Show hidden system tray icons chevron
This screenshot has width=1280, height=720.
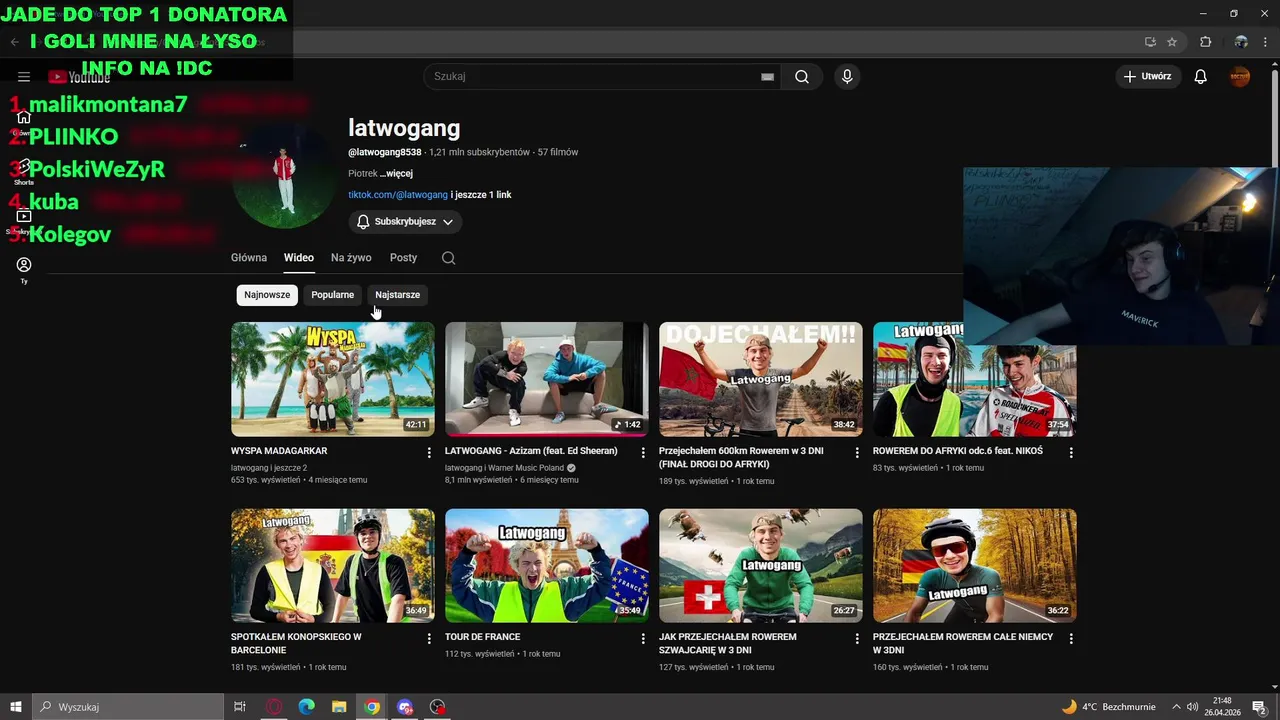tap(1176, 707)
